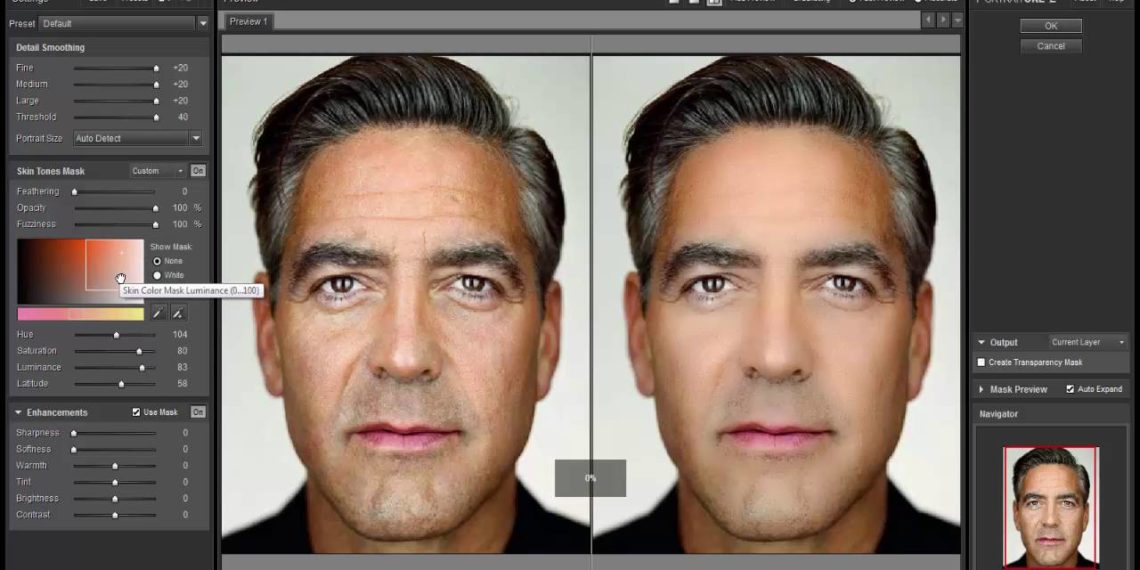Viewport: 1140px width, 570px height.
Task: Adjust the Threshold slider
Action: [x=115, y=117]
